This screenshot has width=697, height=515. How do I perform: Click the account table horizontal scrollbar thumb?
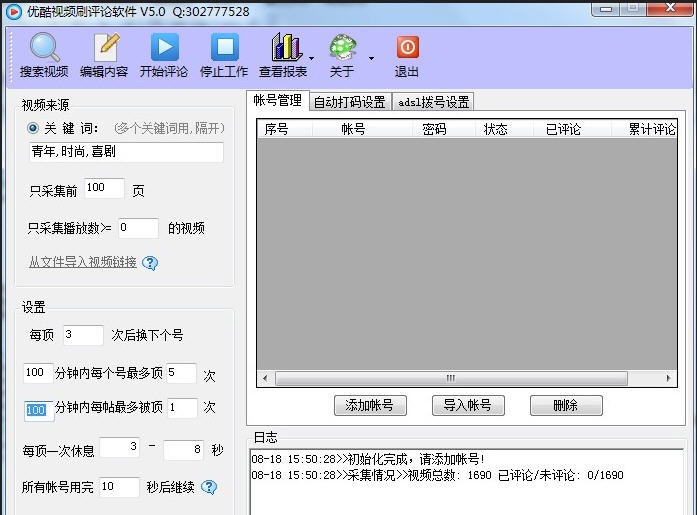(451, 379)
